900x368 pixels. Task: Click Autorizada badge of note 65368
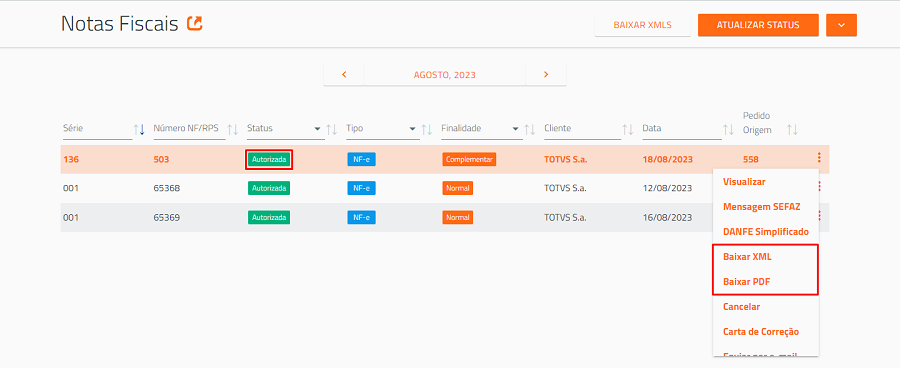click(269, 188)
